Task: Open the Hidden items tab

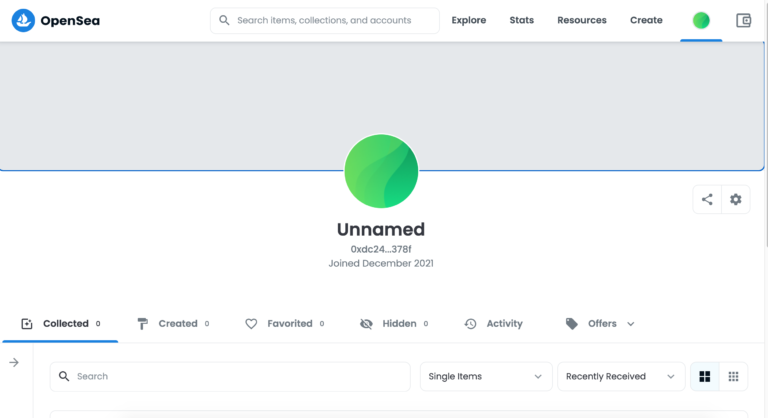Action: coord(393,324)
